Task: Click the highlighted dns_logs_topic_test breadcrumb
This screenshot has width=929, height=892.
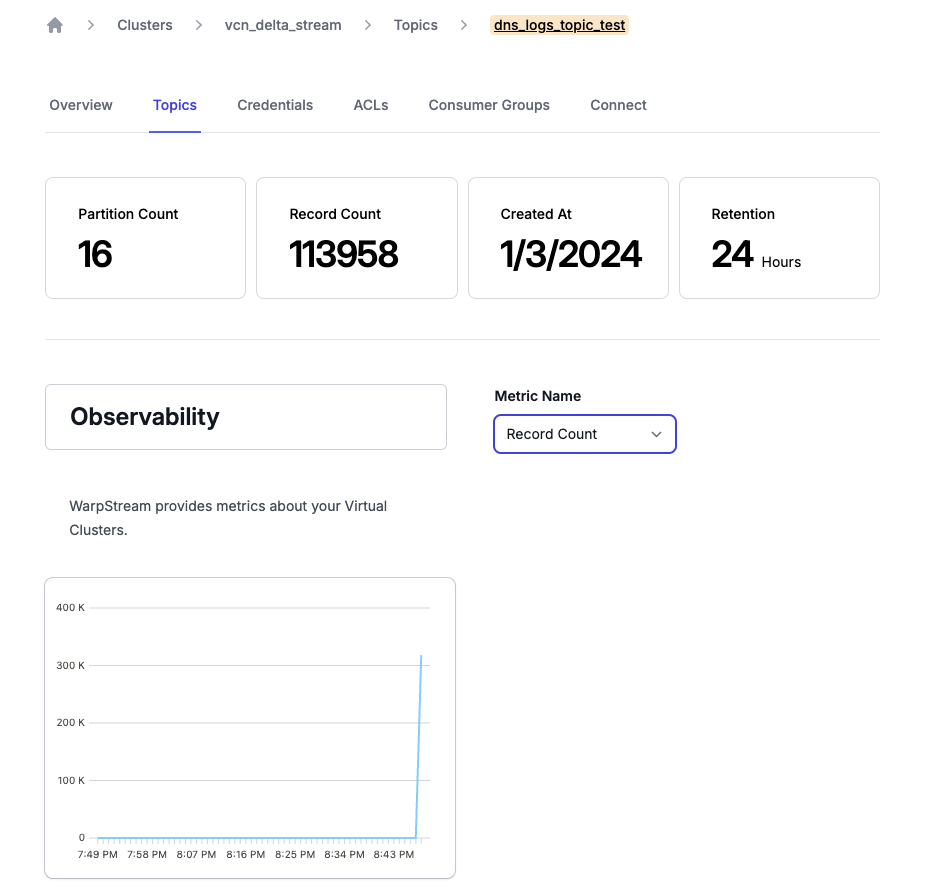Action: tap(559, 25)
